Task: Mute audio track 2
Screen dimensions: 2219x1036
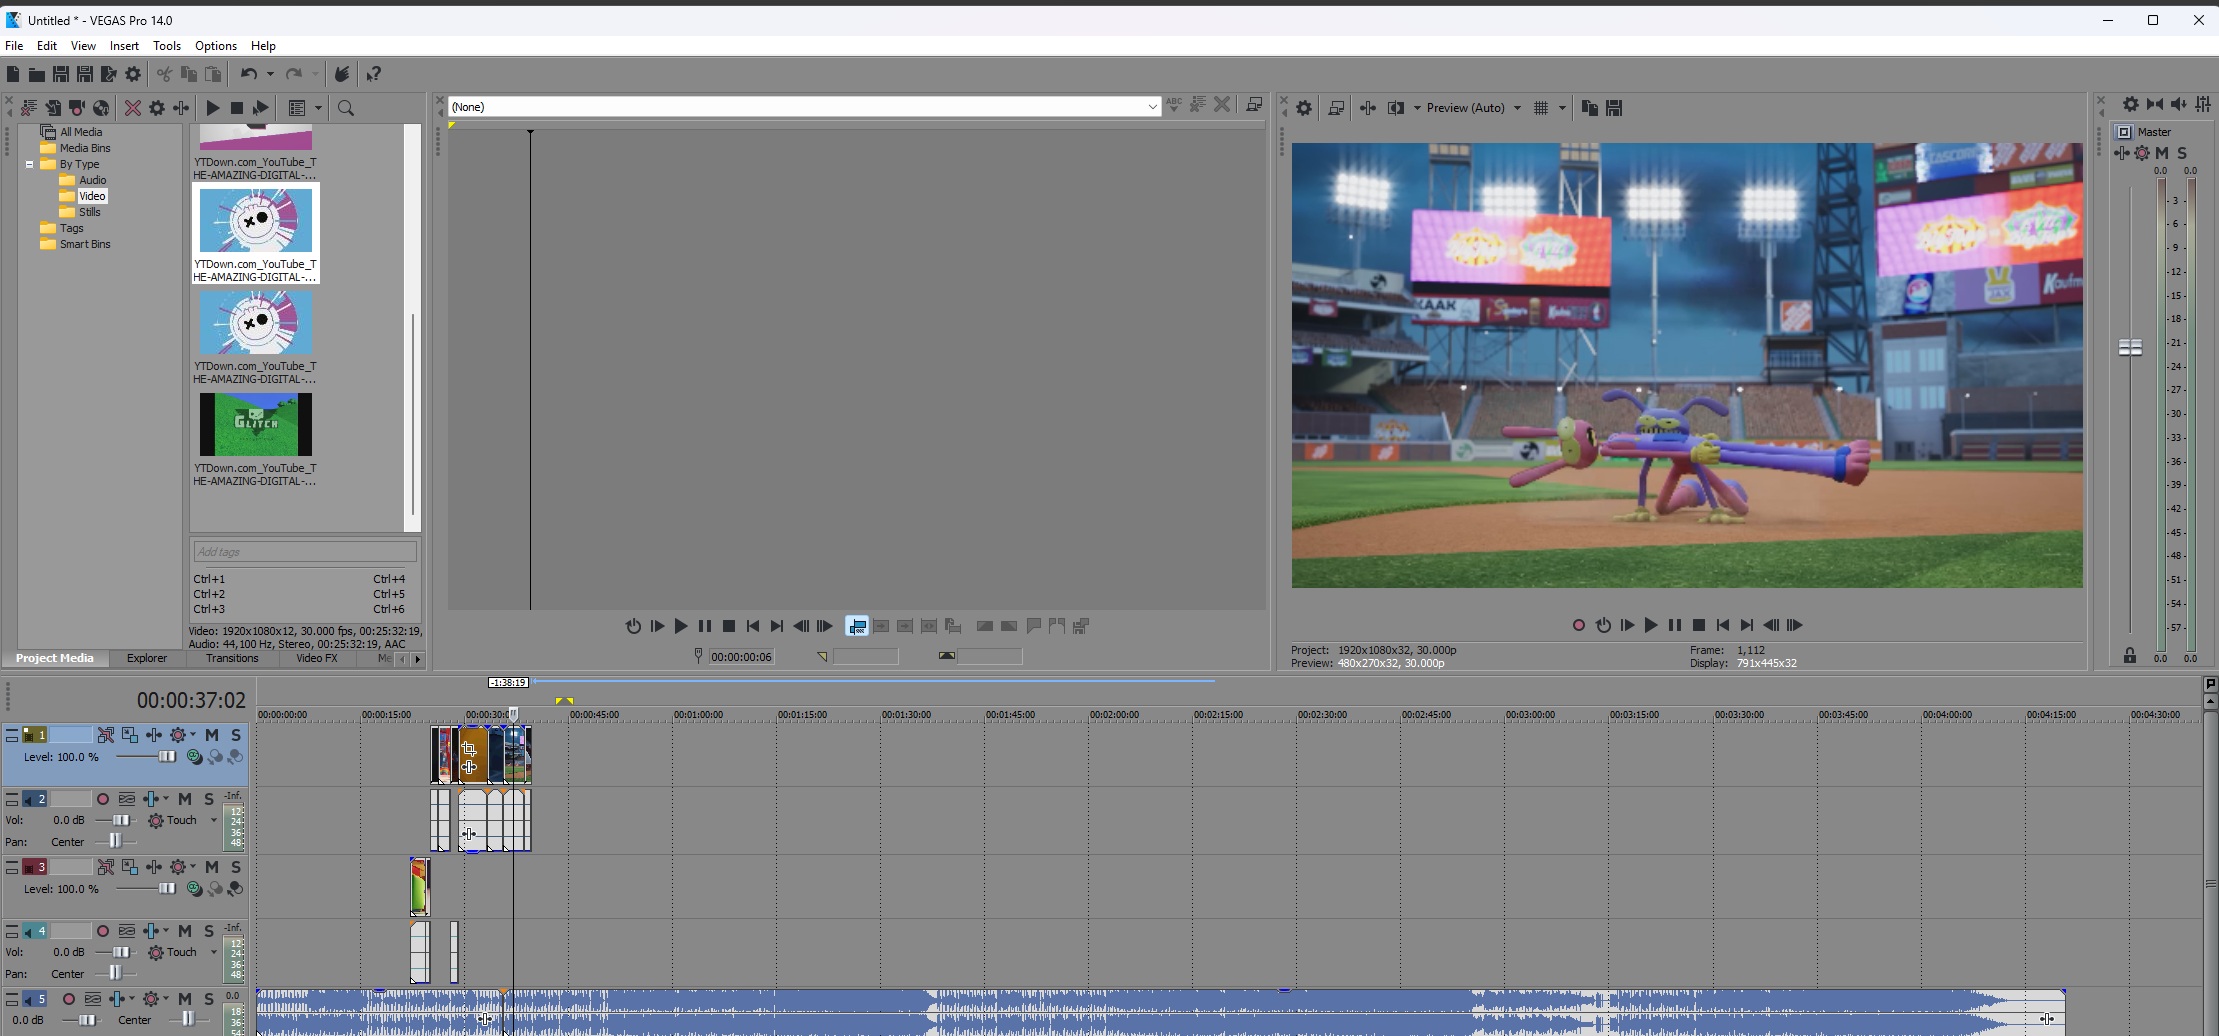Action: [x=185, y=799]
